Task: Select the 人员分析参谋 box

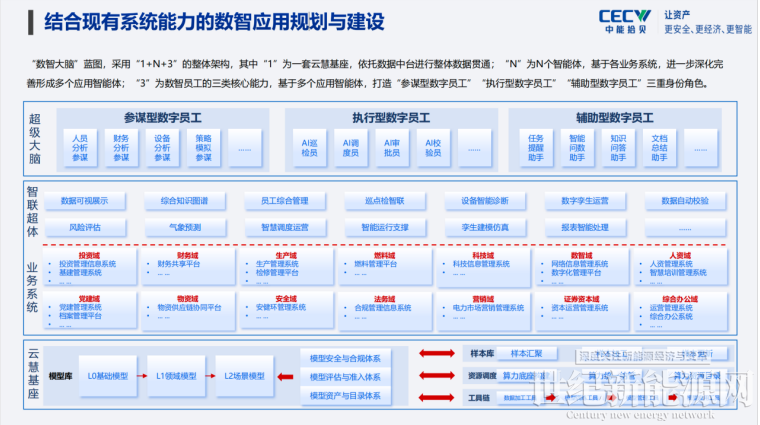Action: tap(80, 148)
